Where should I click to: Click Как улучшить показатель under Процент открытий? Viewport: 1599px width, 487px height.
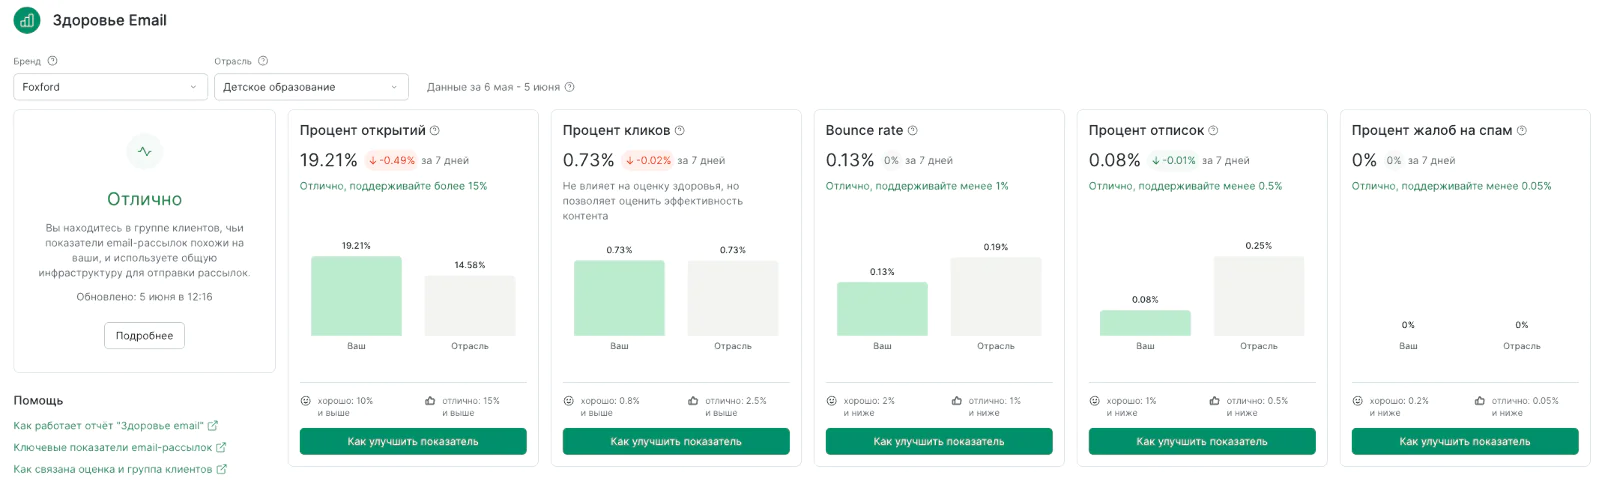[413, 442]
